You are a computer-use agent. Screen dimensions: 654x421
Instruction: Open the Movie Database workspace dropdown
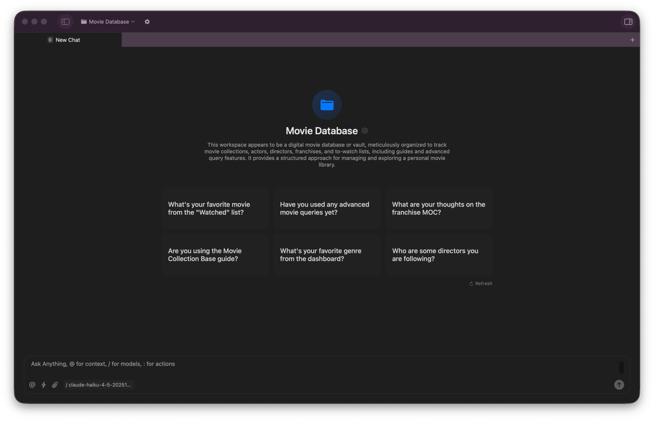[108, 22]
